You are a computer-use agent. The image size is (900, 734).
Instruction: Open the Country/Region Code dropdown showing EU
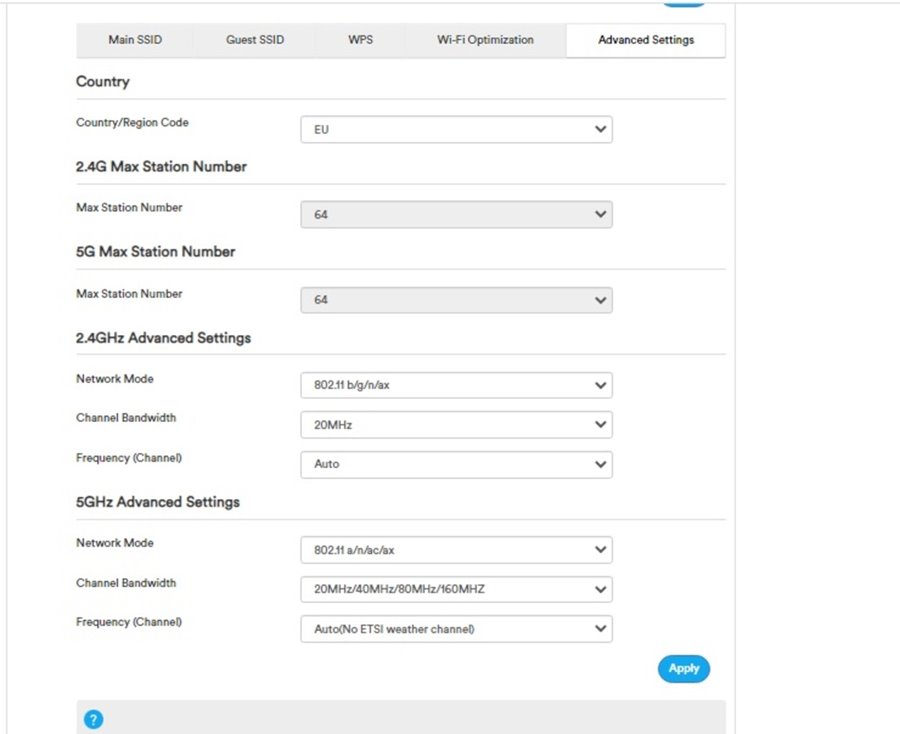click(456, 130)
